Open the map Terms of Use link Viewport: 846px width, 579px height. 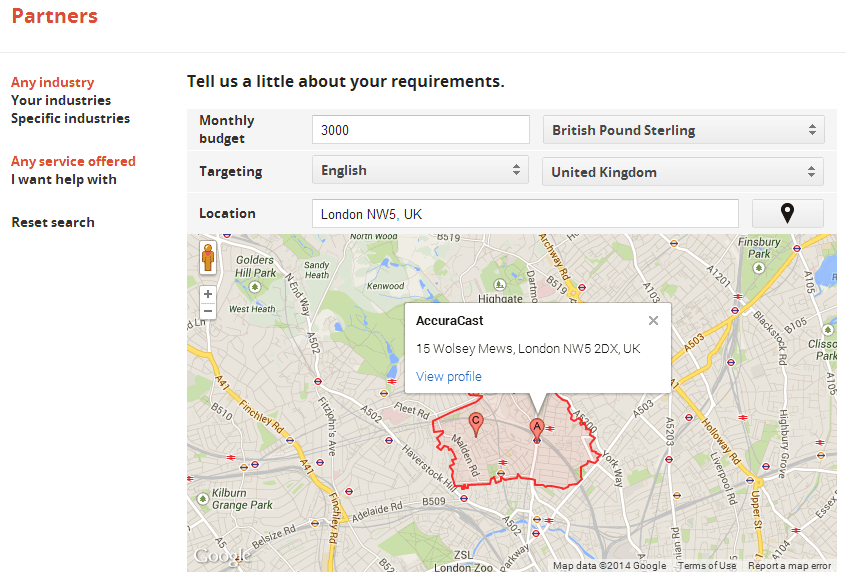(x=707, y=566)
